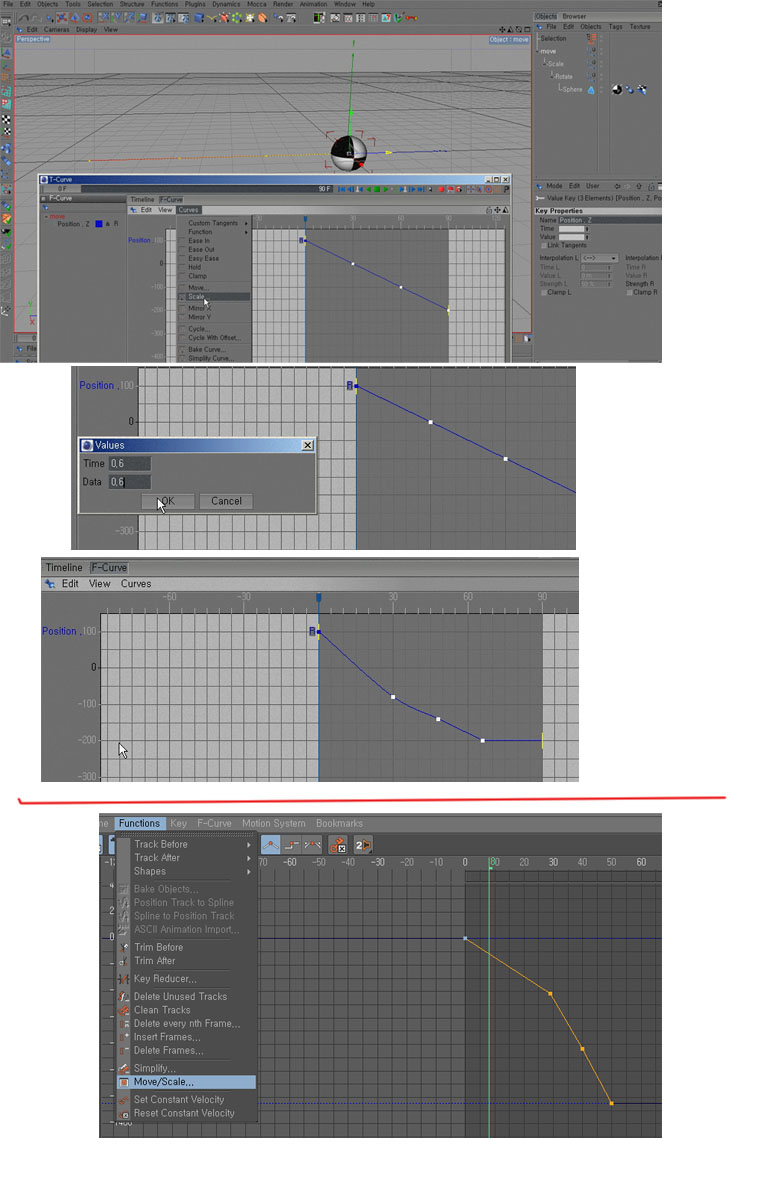
Task: Click the Data field in Values dialog
Action: coord(129,482)
